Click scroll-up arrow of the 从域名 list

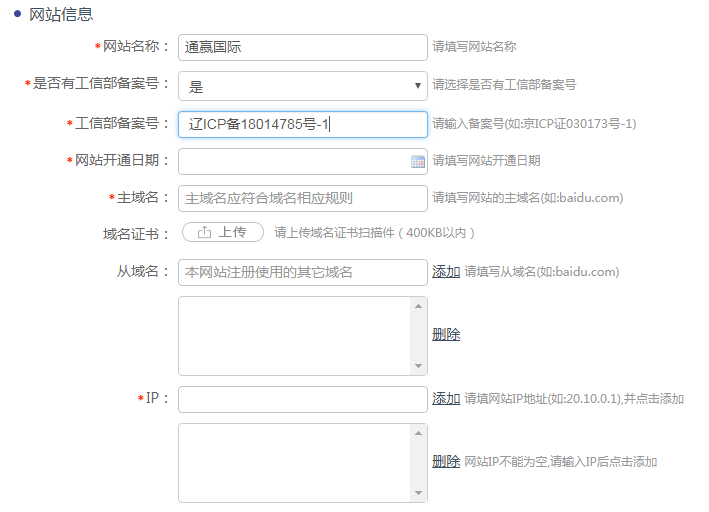[x=420, y=304]
